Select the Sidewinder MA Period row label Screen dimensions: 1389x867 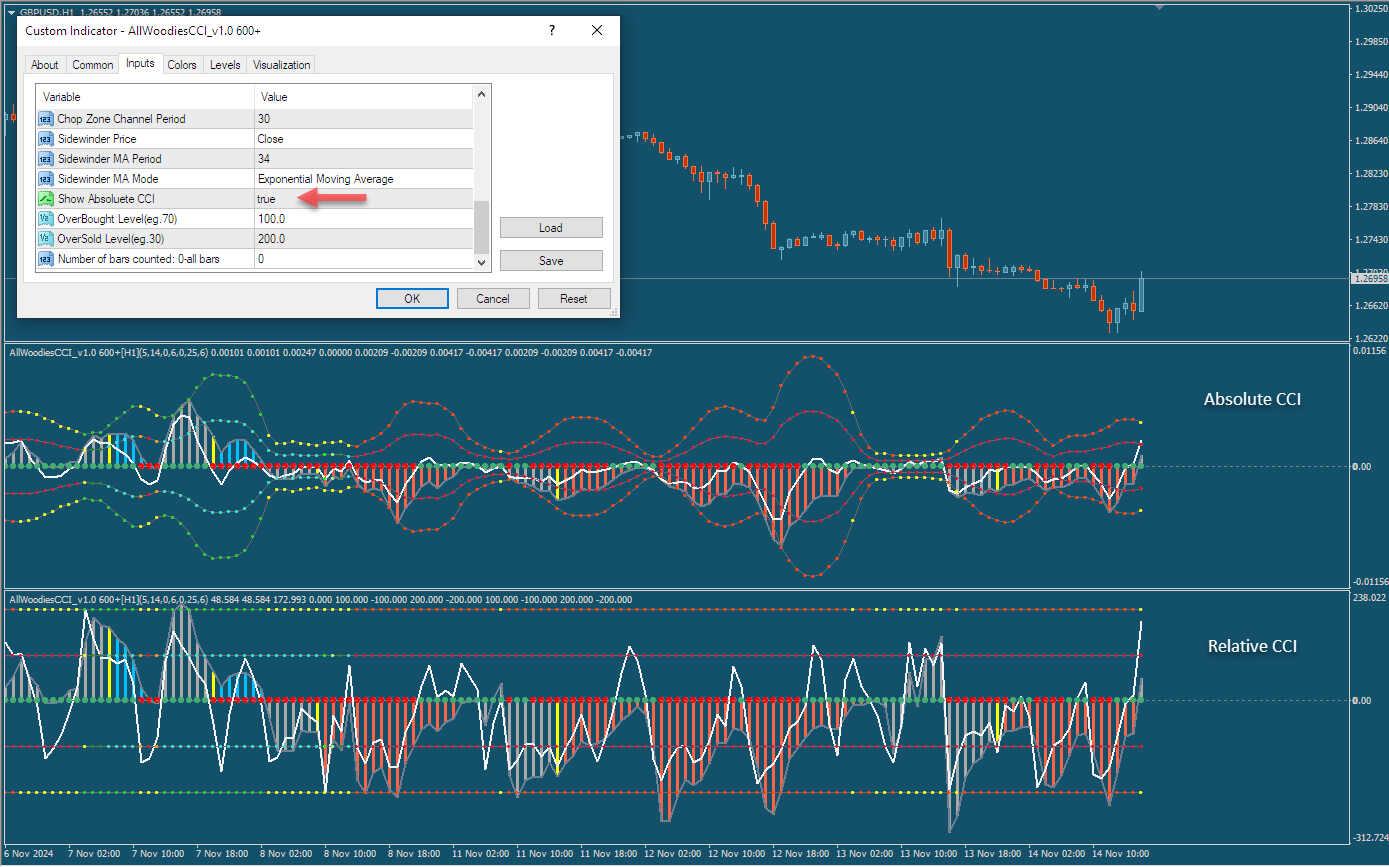click(109, 159)
